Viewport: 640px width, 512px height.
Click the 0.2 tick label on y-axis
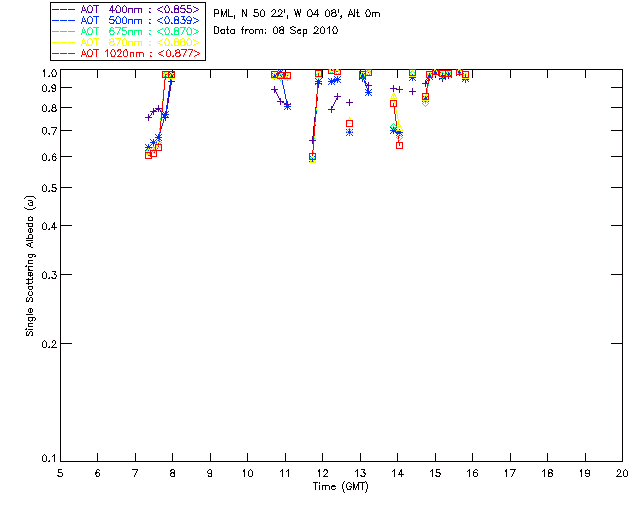49,344
